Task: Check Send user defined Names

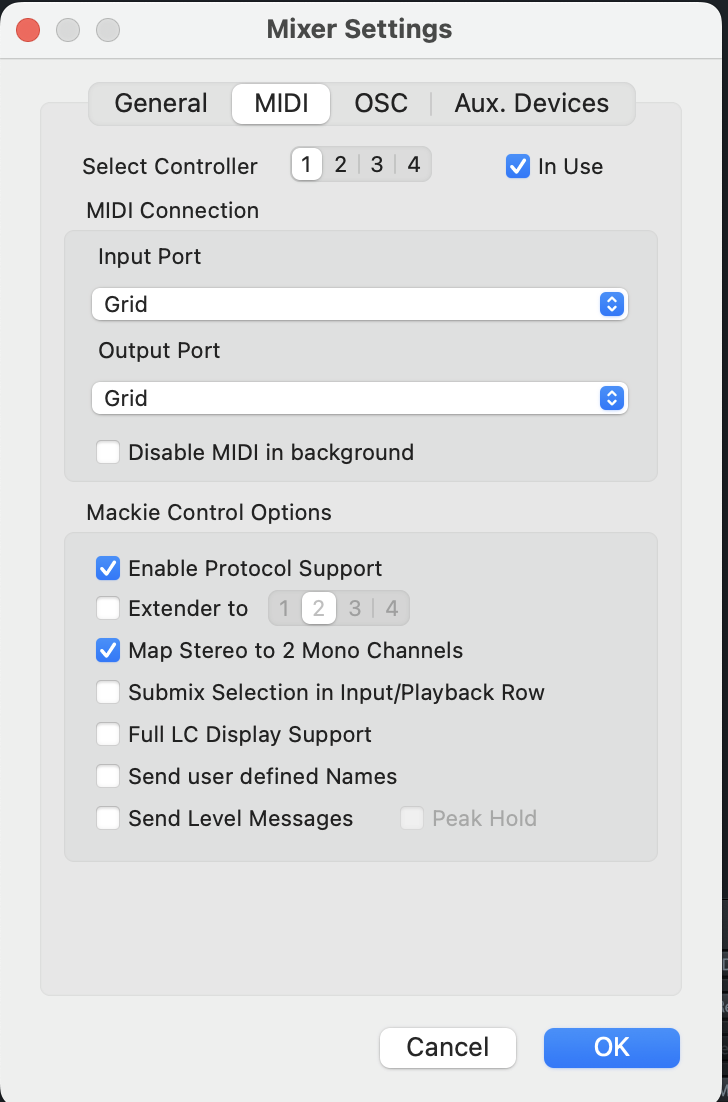Action: [108, 777]
